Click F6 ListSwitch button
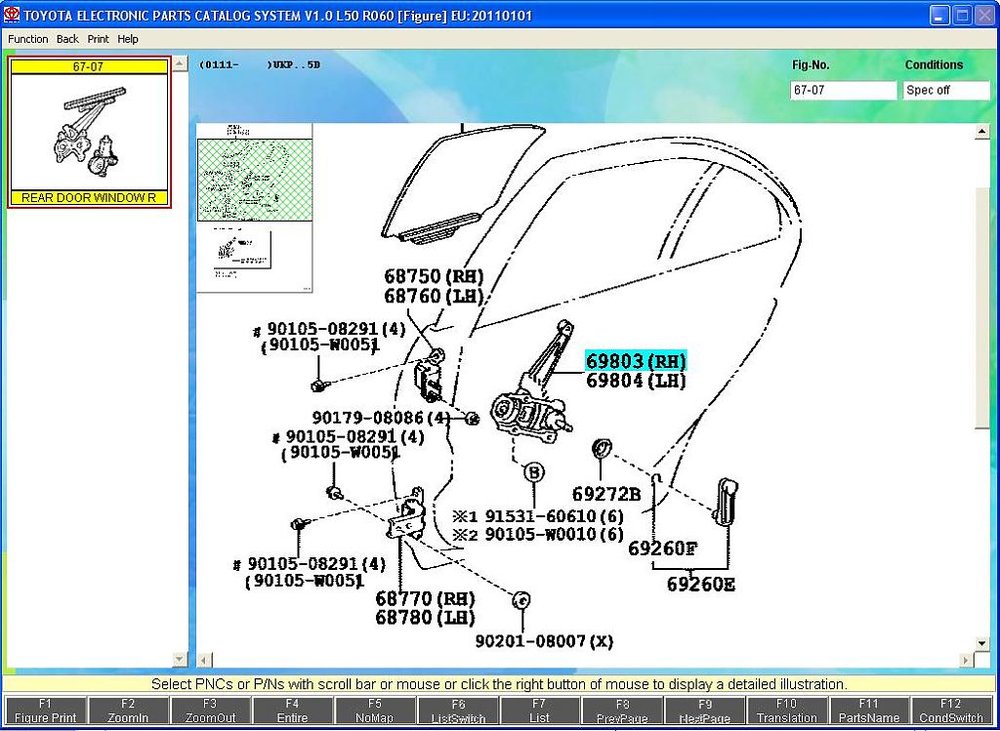This screenshot has width=1000, height=731. tap(457, 710)
